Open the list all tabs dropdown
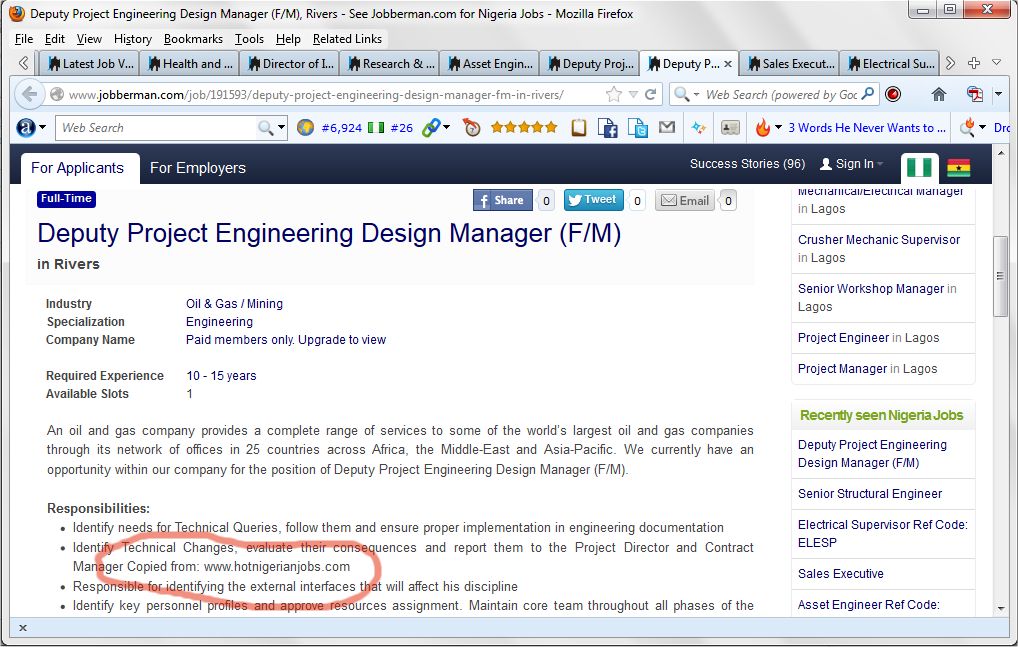The width and height of the screenshot is (1018, 647). pyautogui.click(x=997, y=63)
